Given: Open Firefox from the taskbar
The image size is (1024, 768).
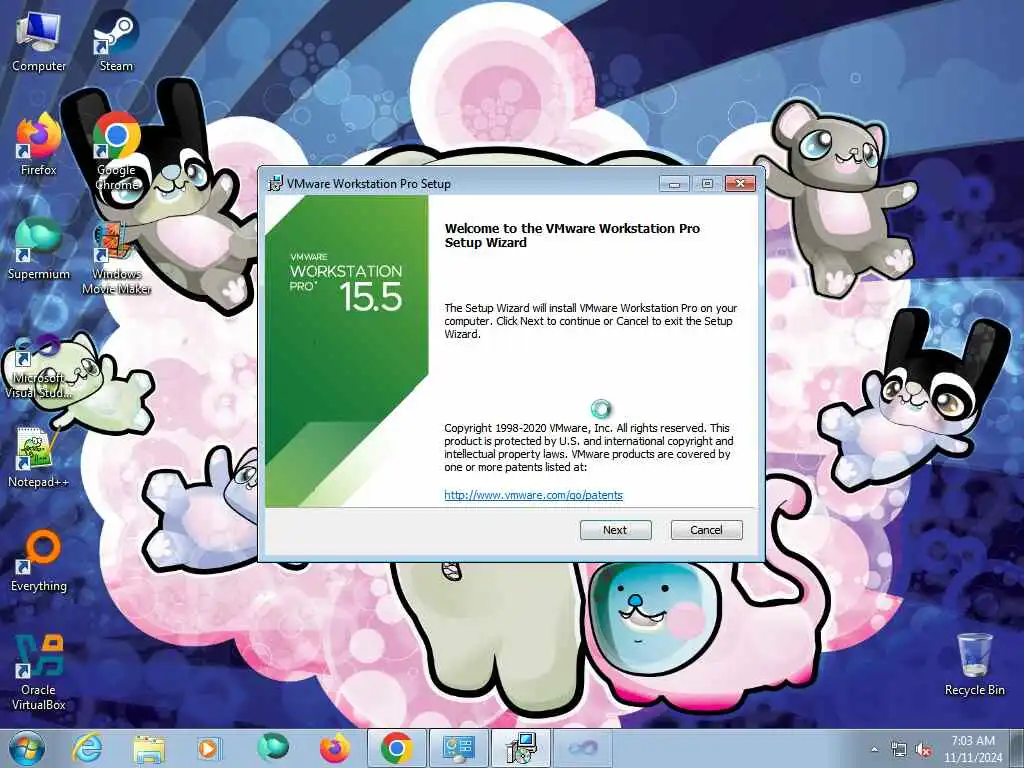Looking at the screenshot, I should (x=334, y=748).
